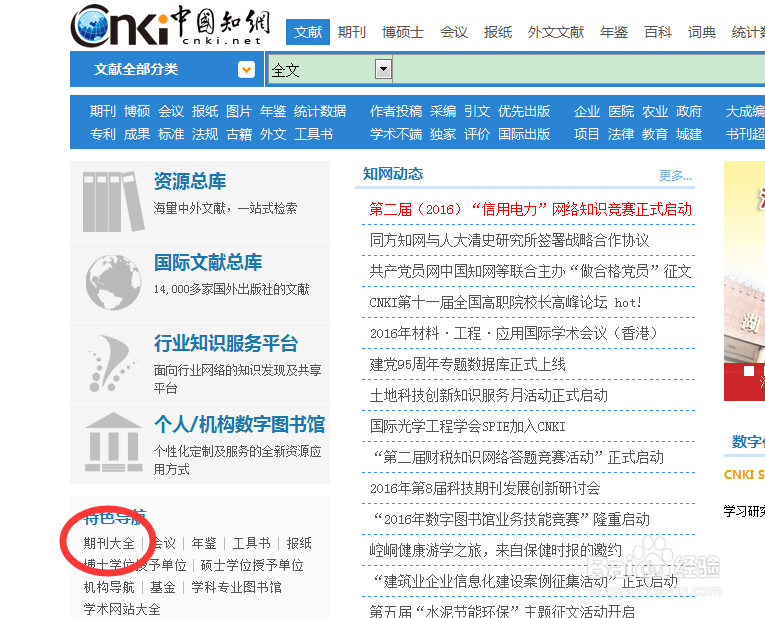Switch to the 期刊 tab

click(351, 32)
